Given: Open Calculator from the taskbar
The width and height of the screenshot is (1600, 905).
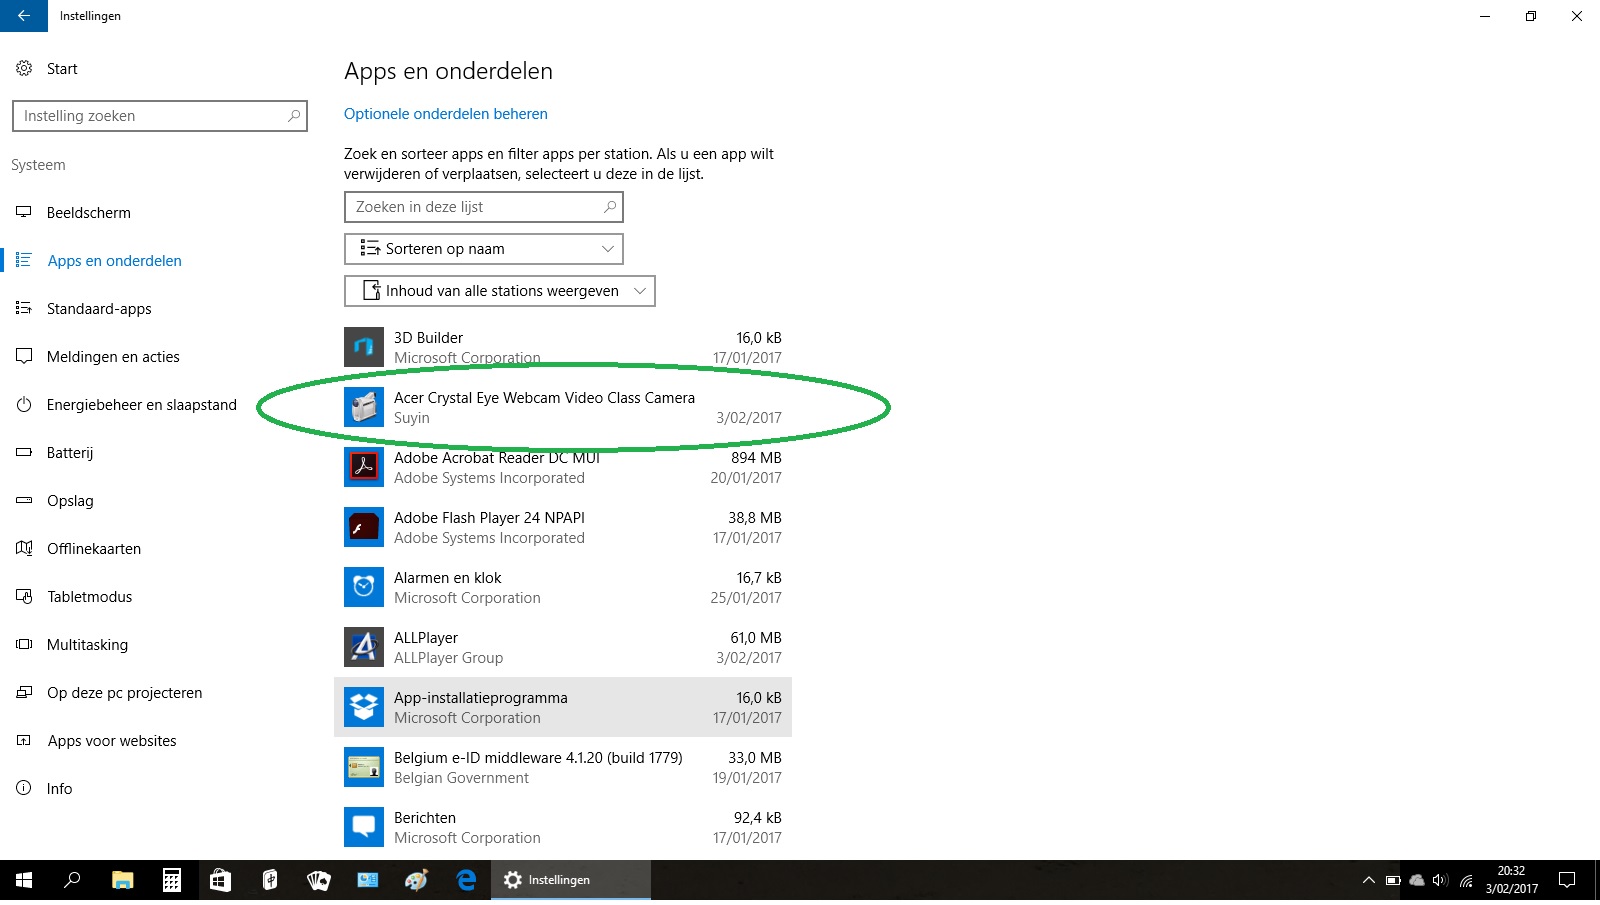Looking at the screenshot, I should pos(172,880).
